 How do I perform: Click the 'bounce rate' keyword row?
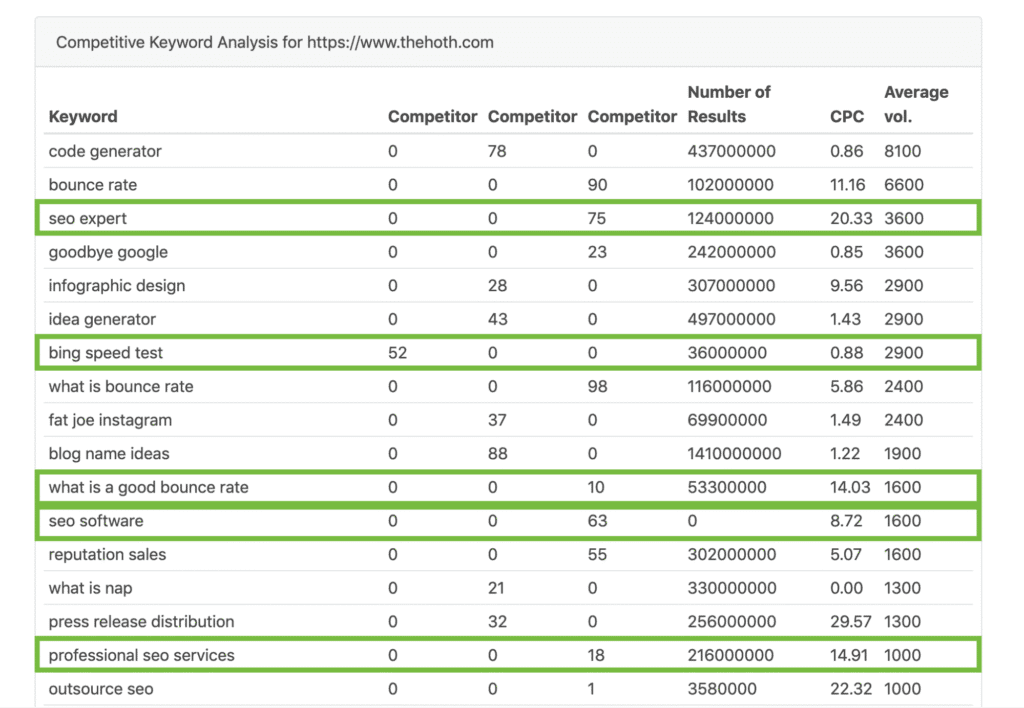pyautogui.click(x=93, y=185)
